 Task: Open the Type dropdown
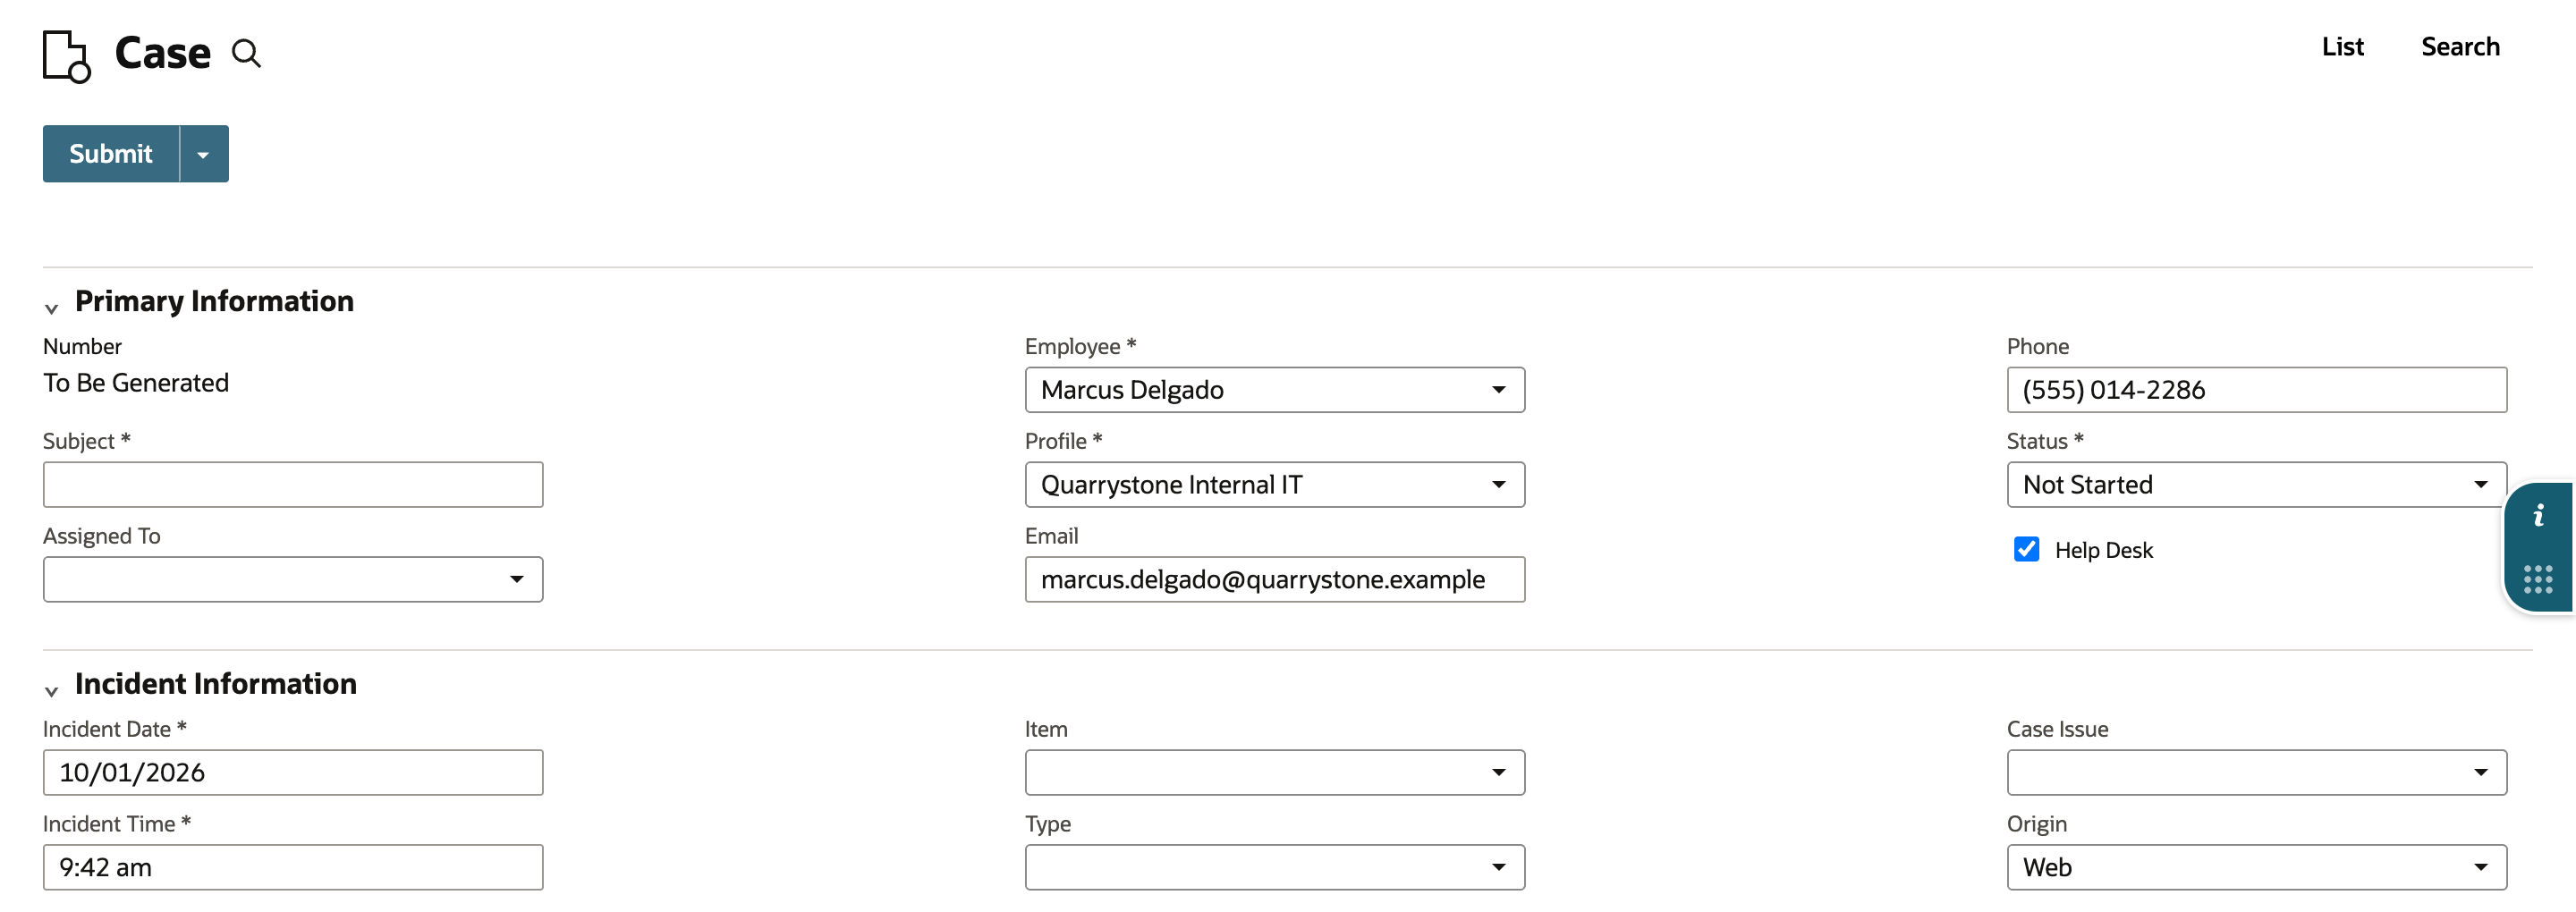click(1274, 868)
